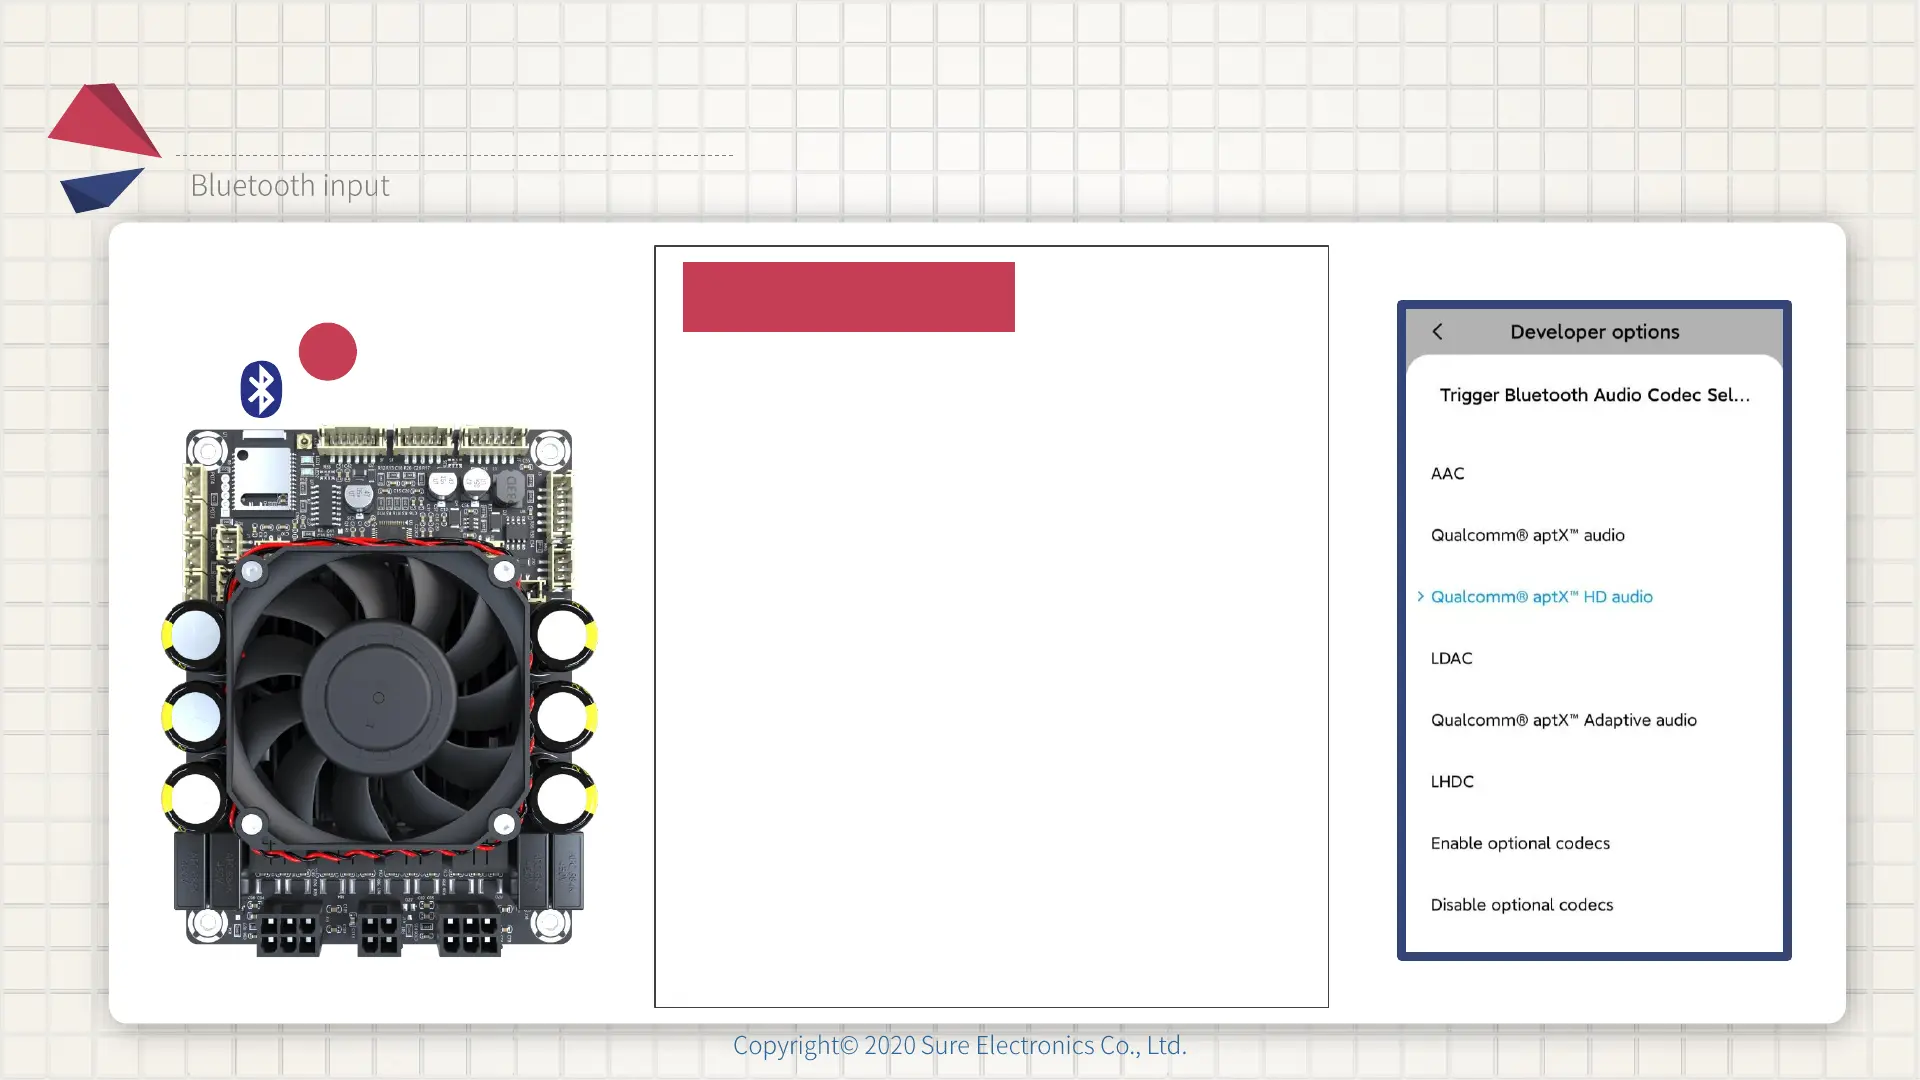Click the blue Bluetooth logo icon

(261, 389)
